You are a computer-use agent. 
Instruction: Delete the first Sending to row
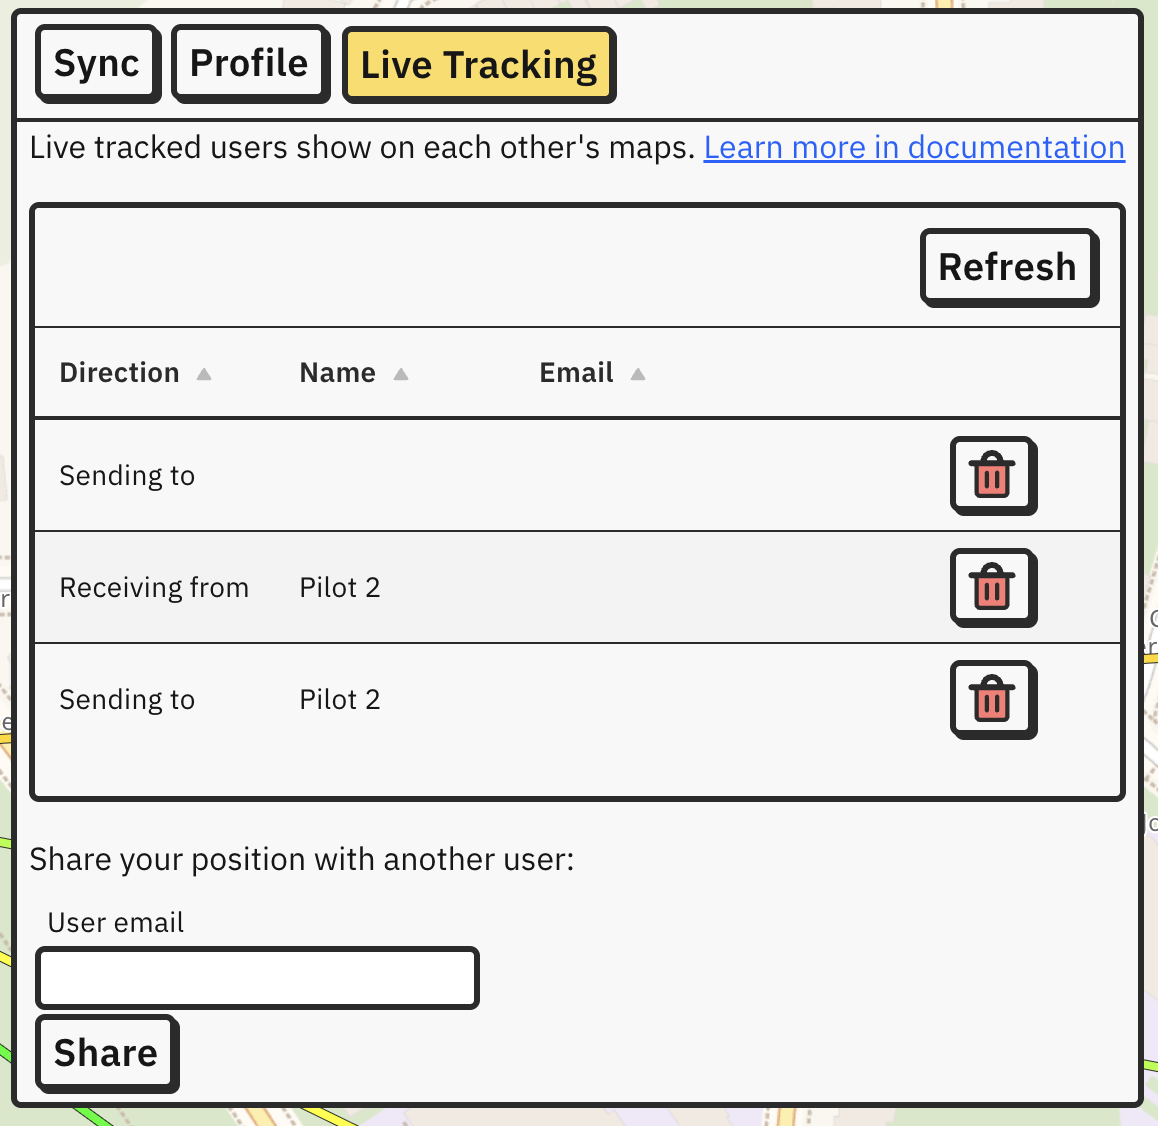993,476
